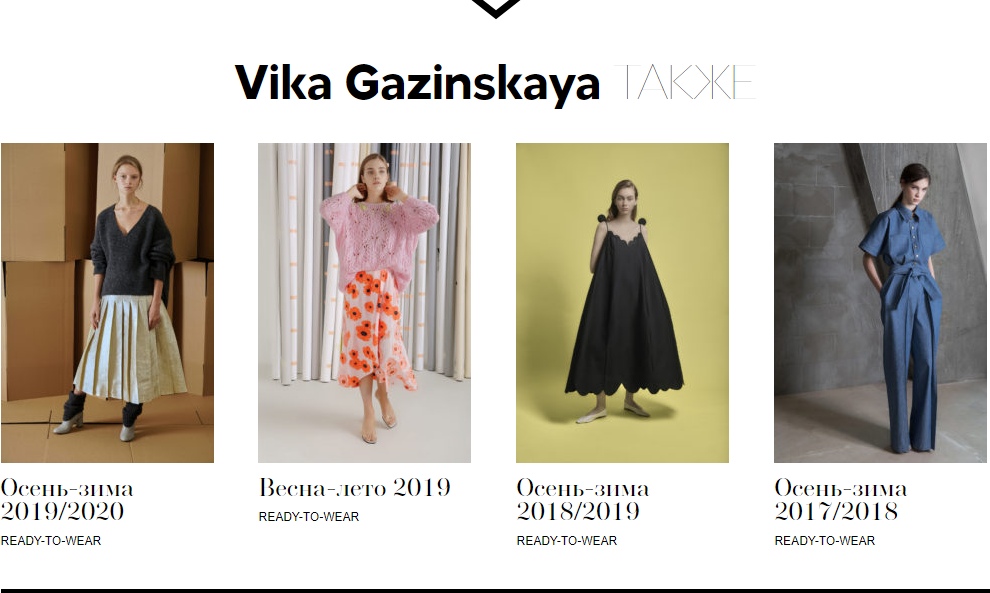Click the black horizontal bar at page bottom
This screenshot has height=593, width=990.
tap(495, 590)
